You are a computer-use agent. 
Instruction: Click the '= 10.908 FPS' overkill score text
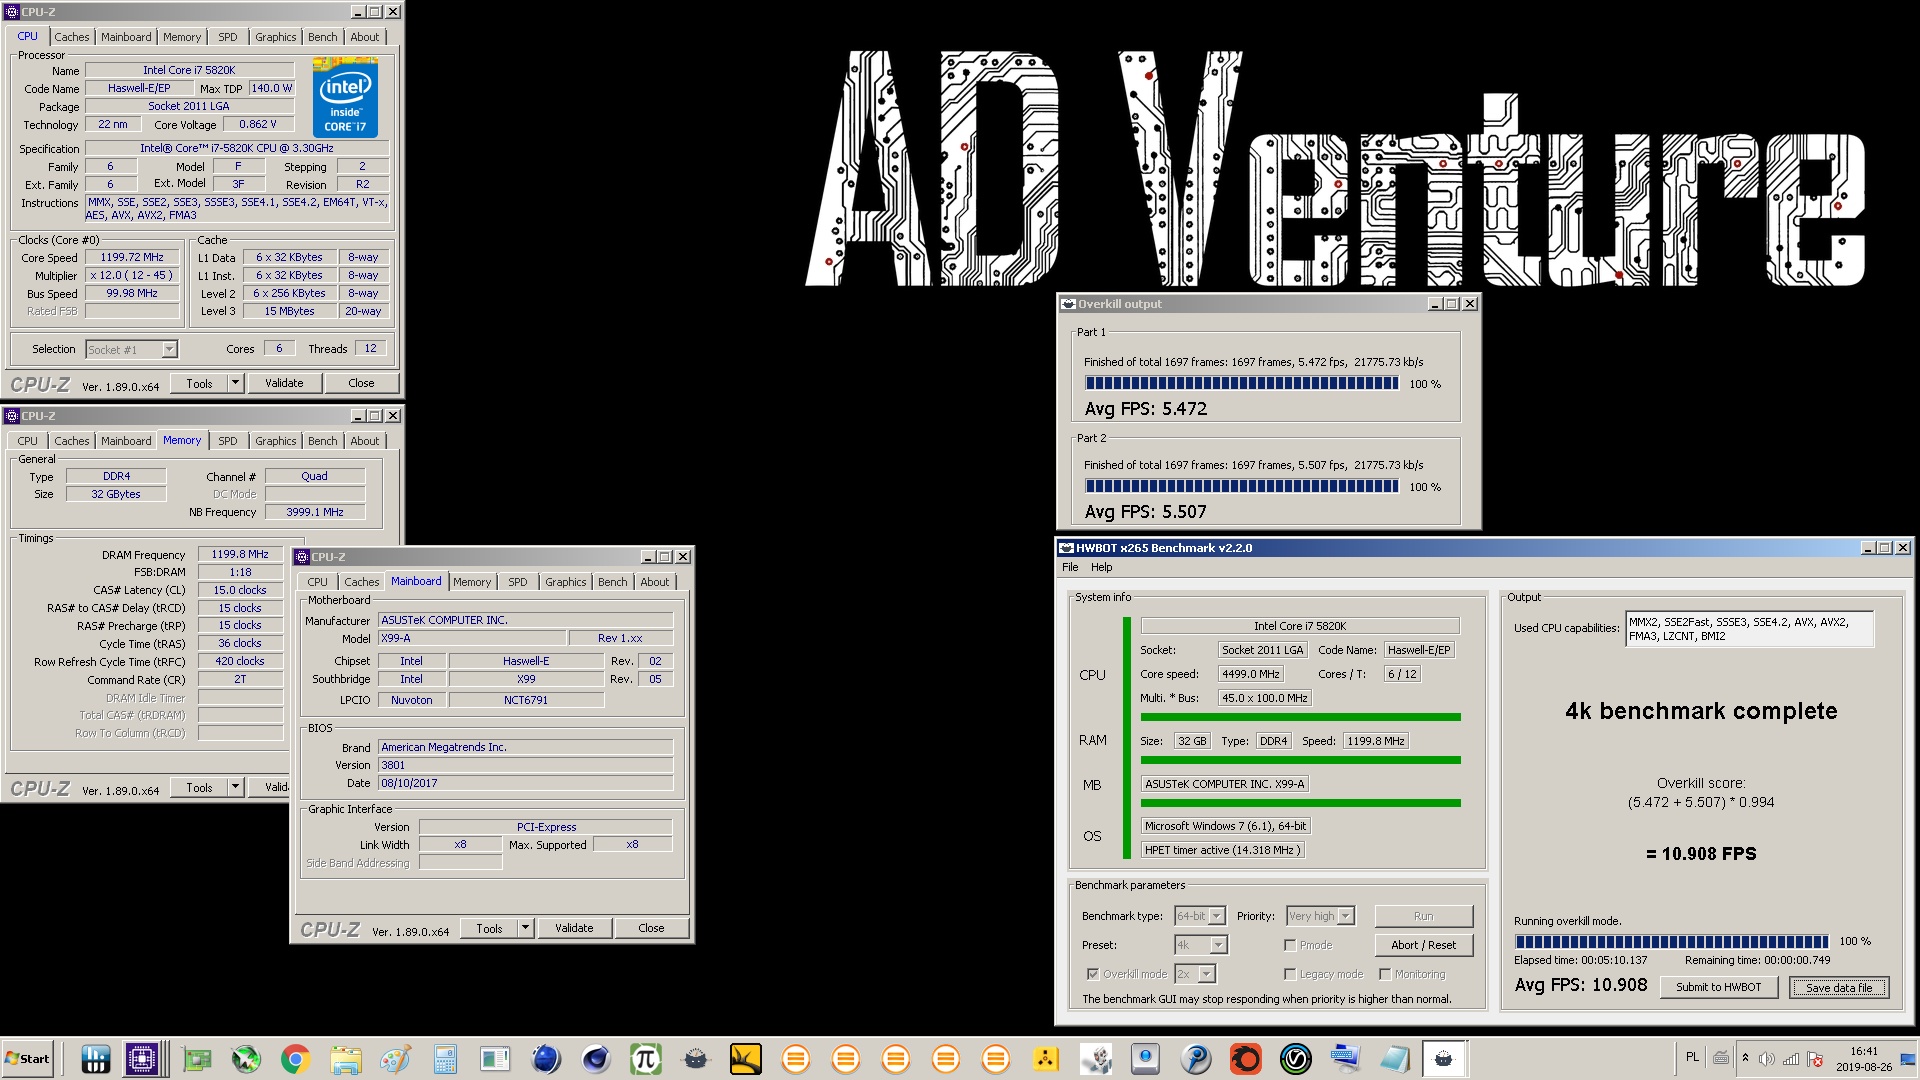point(1701,853)
